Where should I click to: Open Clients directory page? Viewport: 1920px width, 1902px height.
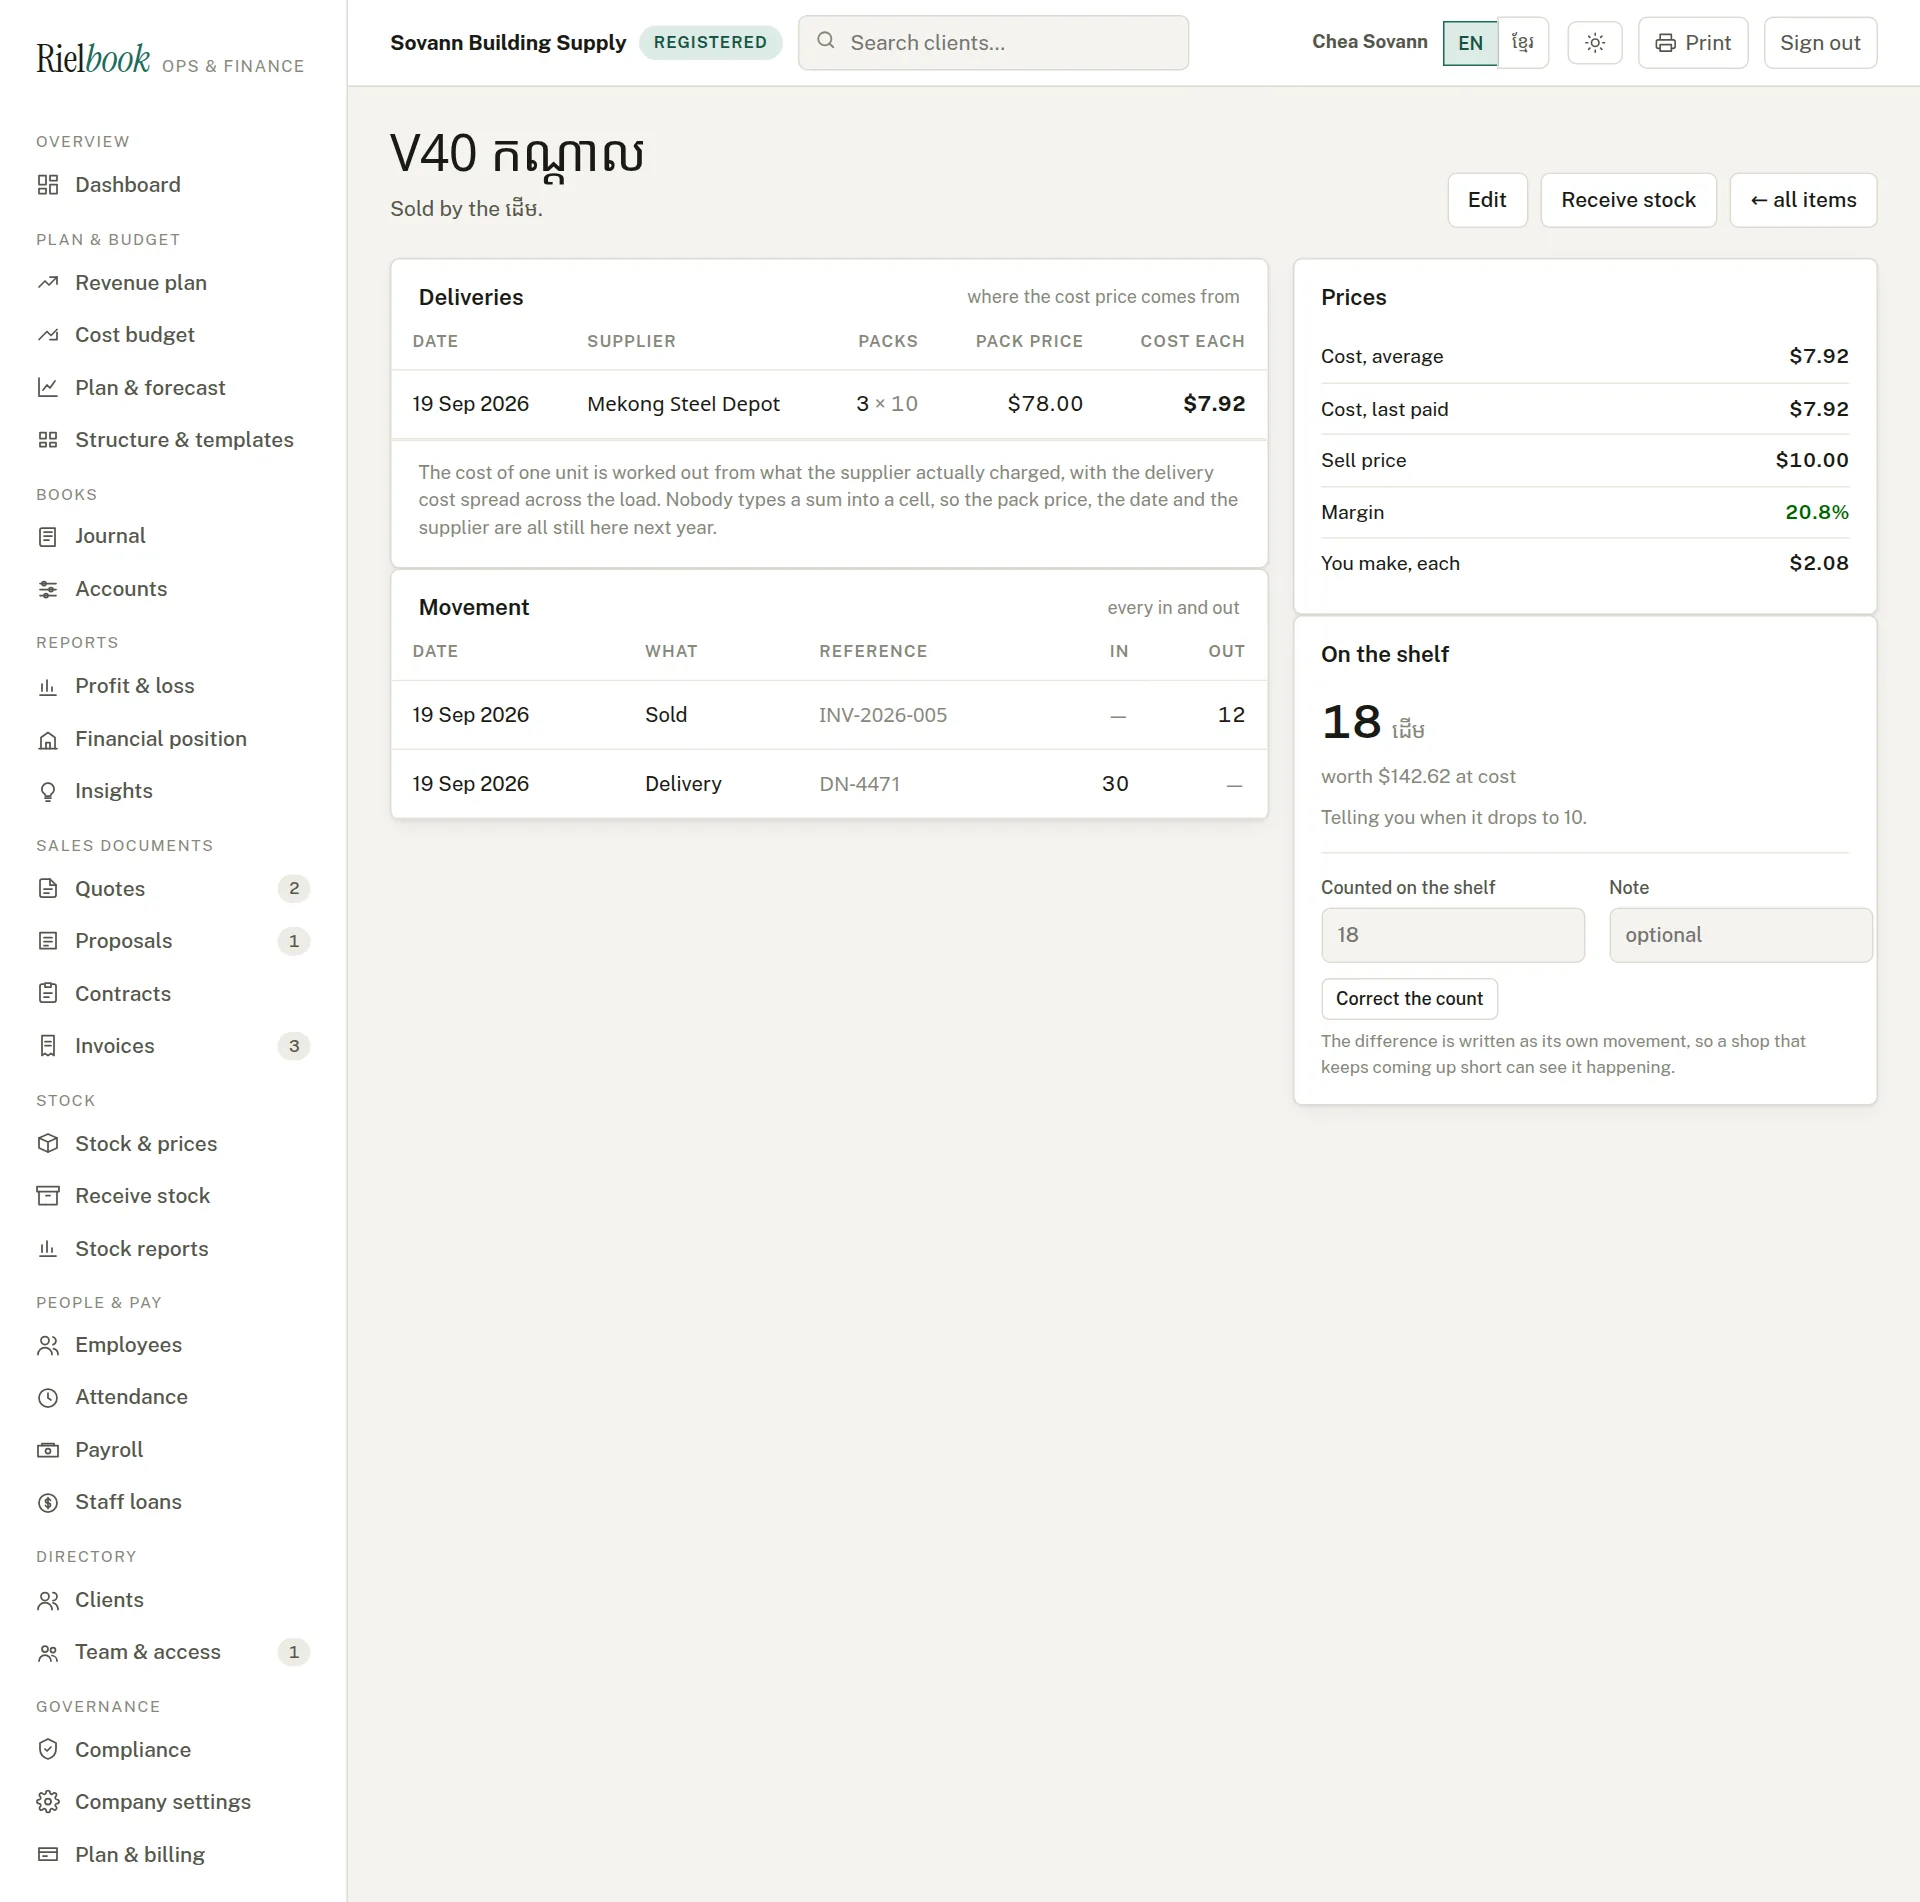173,1600
